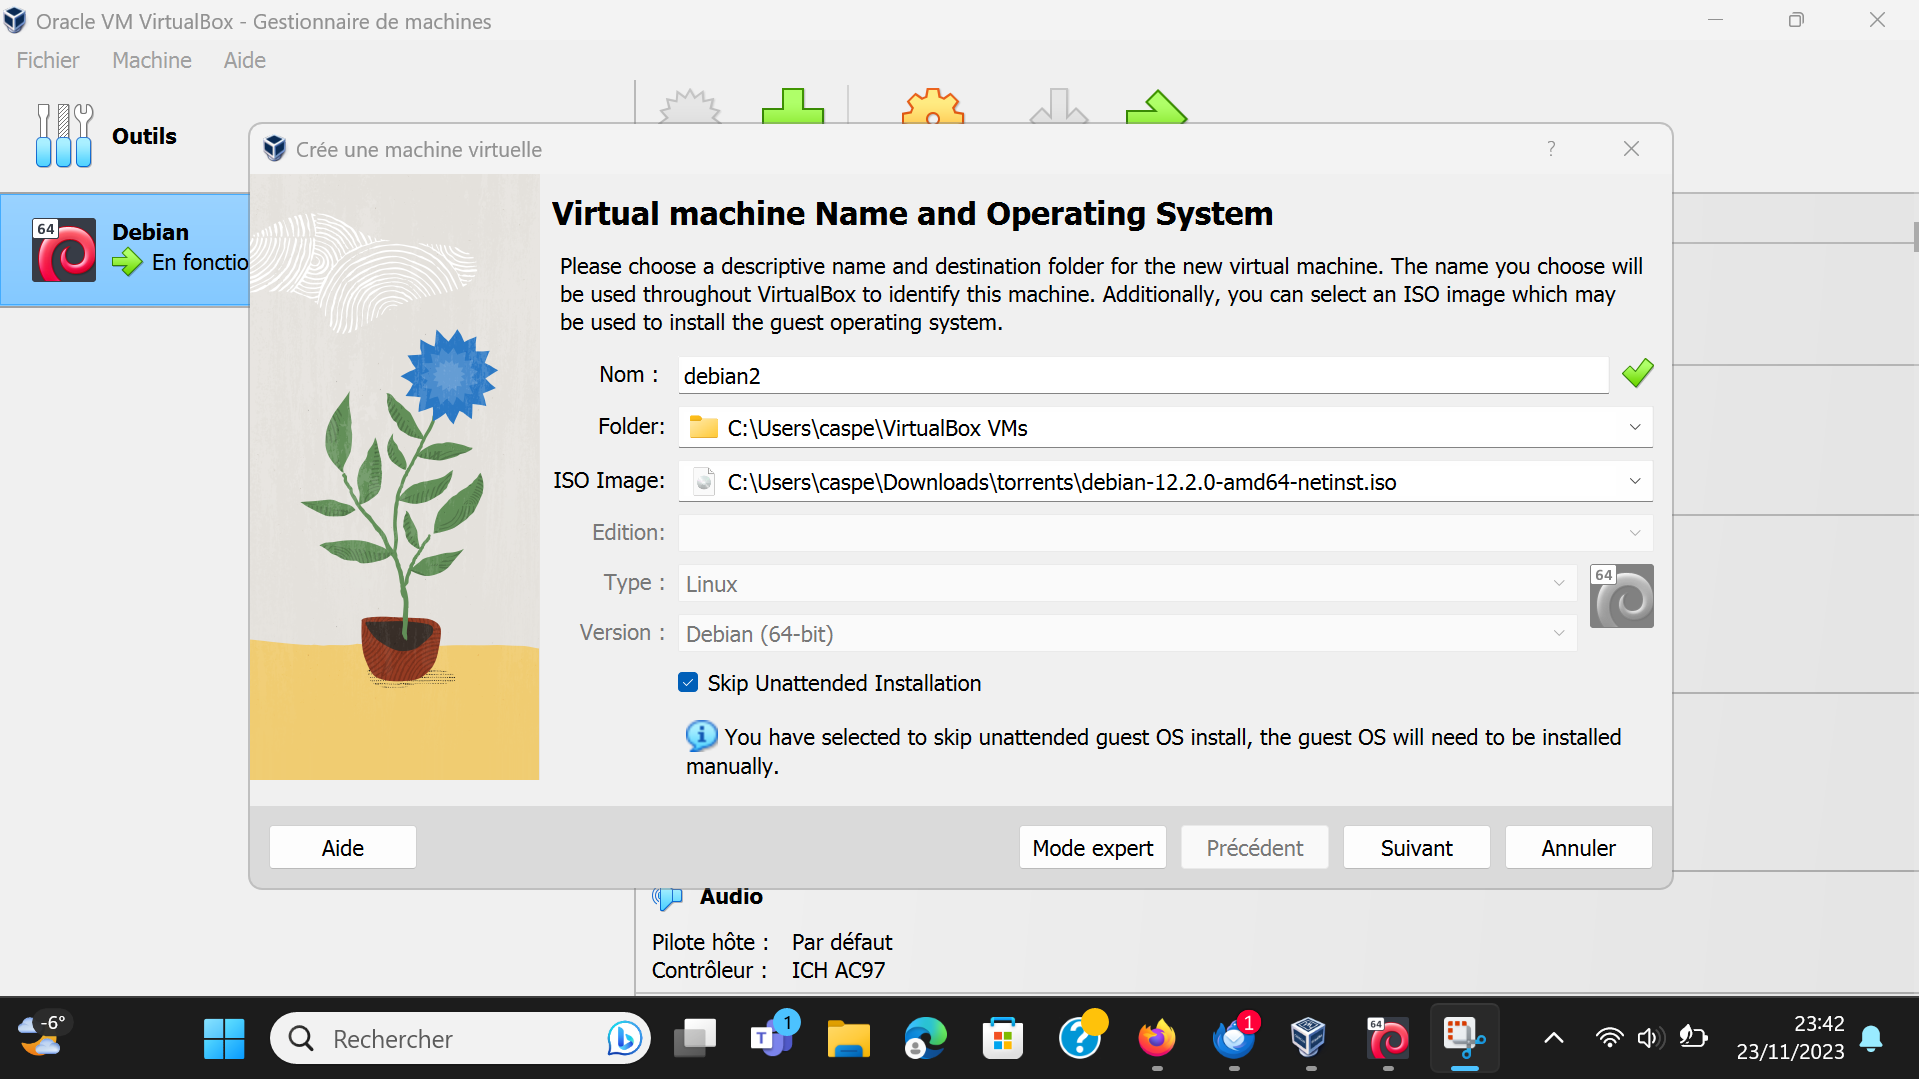Open Firefox from taskbar

coord(1157,1039)
